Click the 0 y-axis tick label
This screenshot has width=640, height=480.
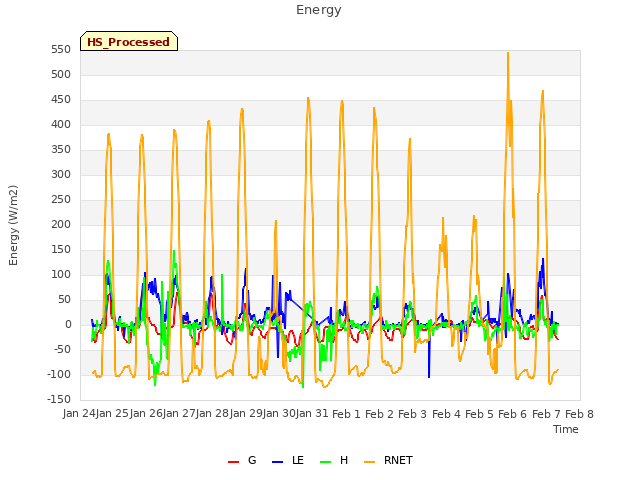(68, 324)
